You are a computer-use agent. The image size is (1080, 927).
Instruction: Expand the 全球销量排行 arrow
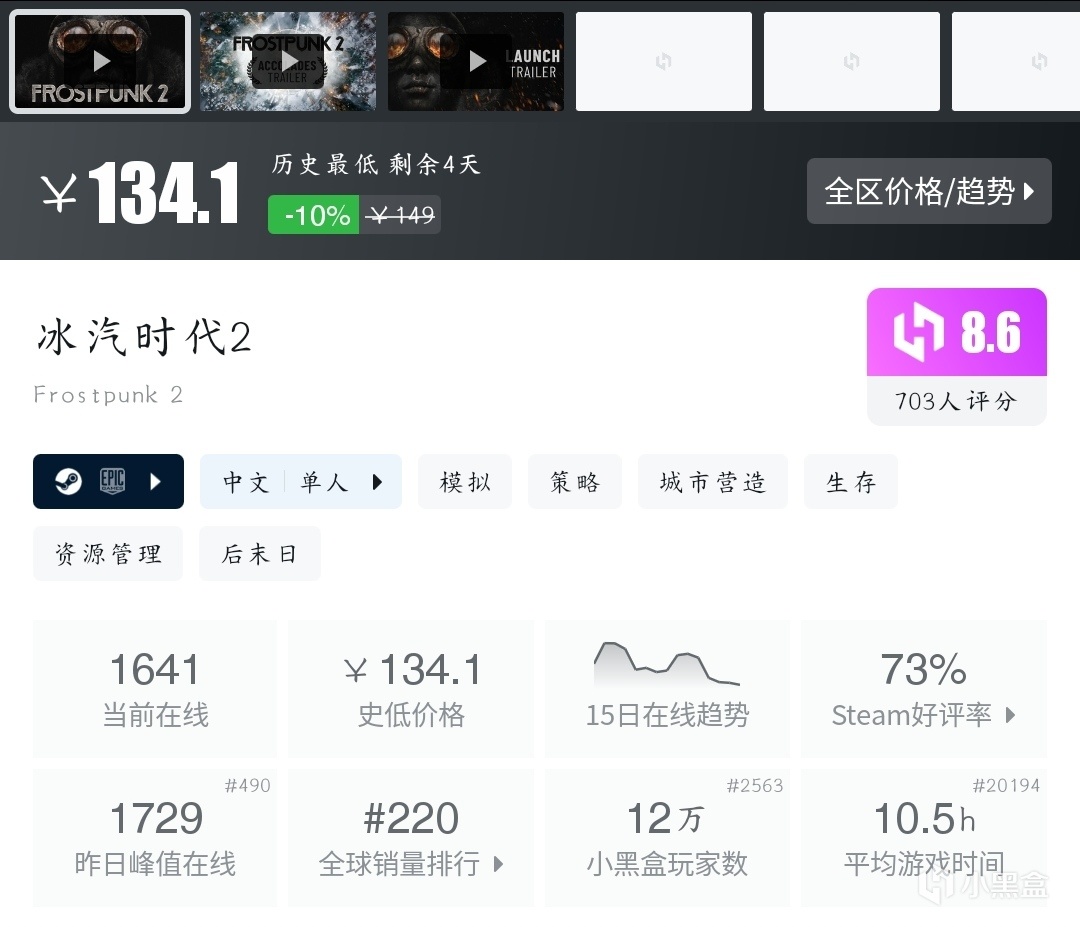pyautogui.click(x=499, y=864)
